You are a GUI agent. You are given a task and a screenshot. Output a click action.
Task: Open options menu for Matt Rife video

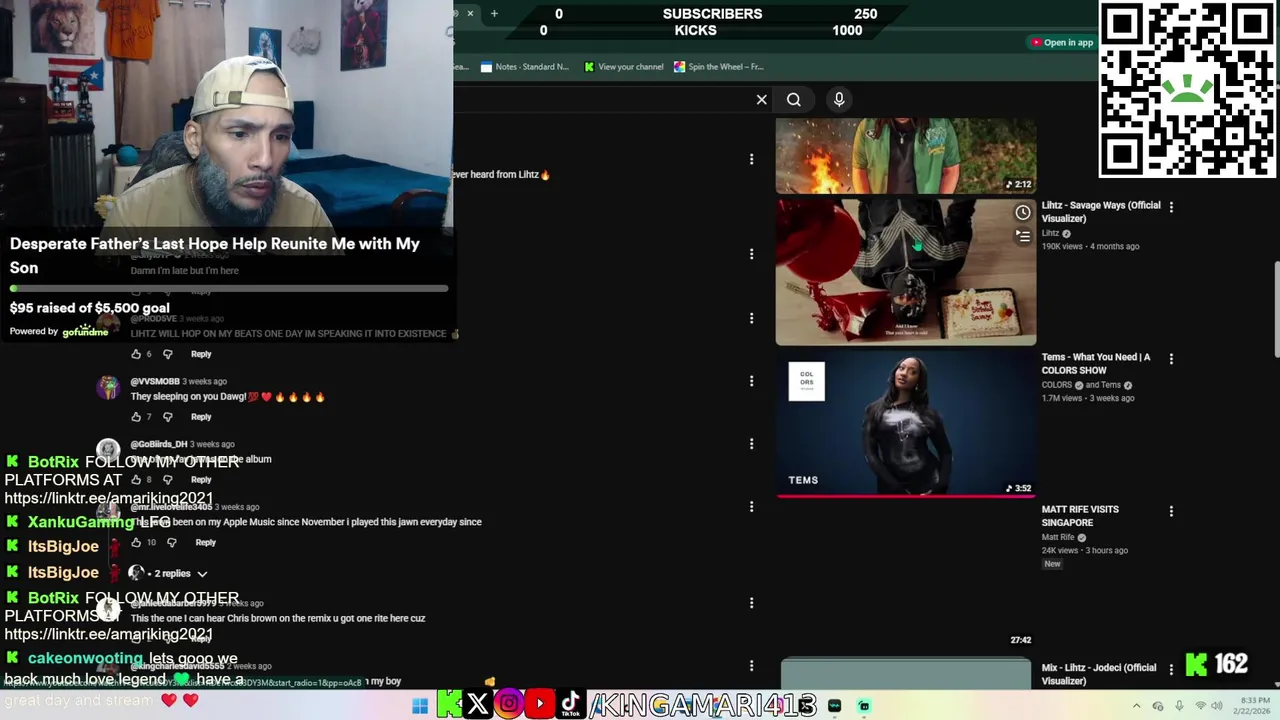[x=1171, y=511]
